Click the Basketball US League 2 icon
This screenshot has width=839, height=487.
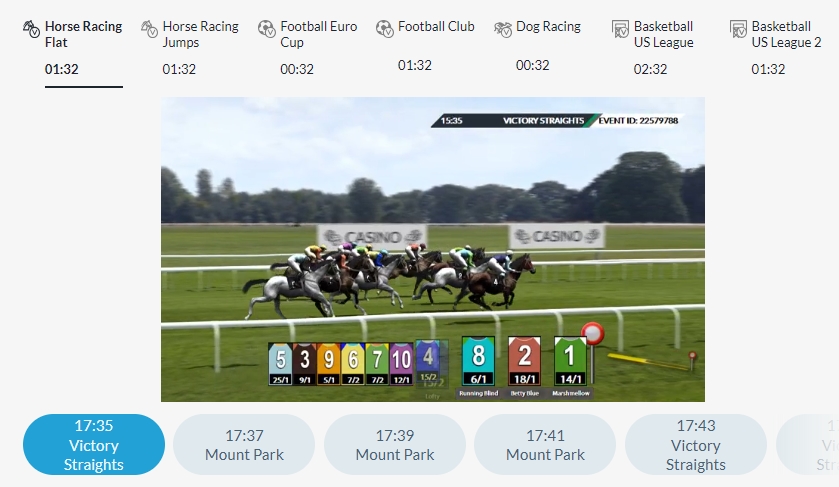(738, 29)
